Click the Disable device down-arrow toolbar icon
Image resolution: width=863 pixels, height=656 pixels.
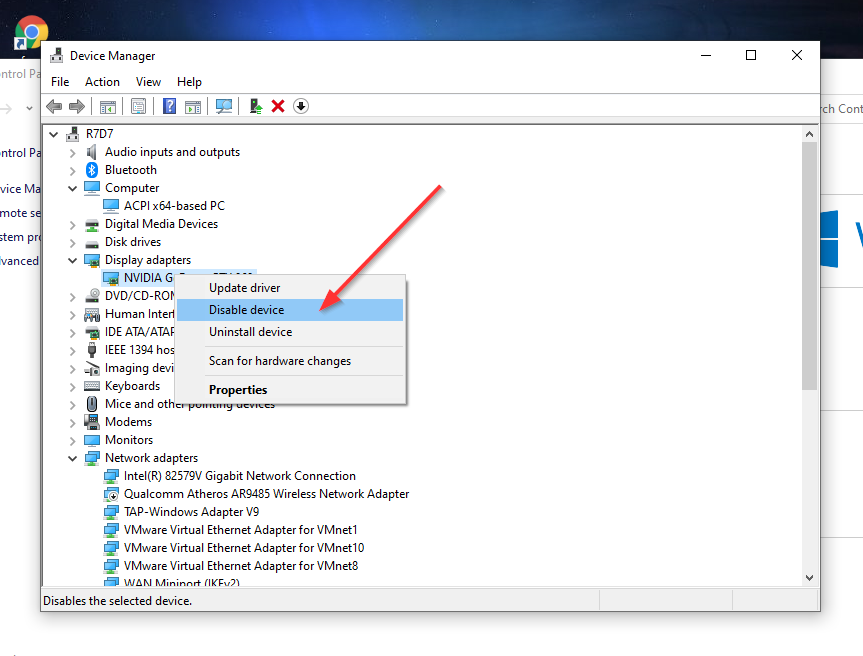(x=301, y=106)
